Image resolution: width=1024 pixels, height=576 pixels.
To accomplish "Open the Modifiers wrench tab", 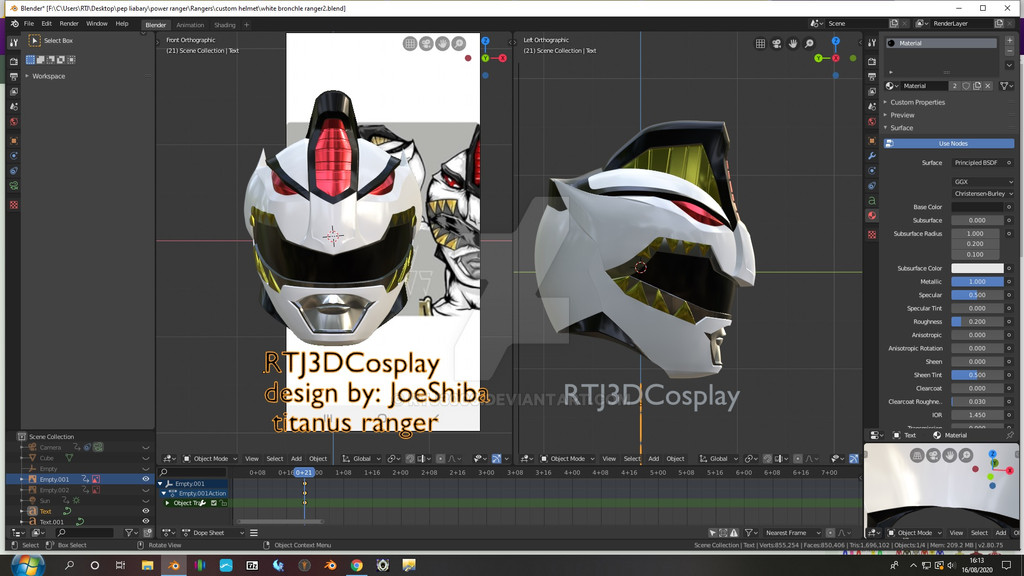I will click(872, 155).
